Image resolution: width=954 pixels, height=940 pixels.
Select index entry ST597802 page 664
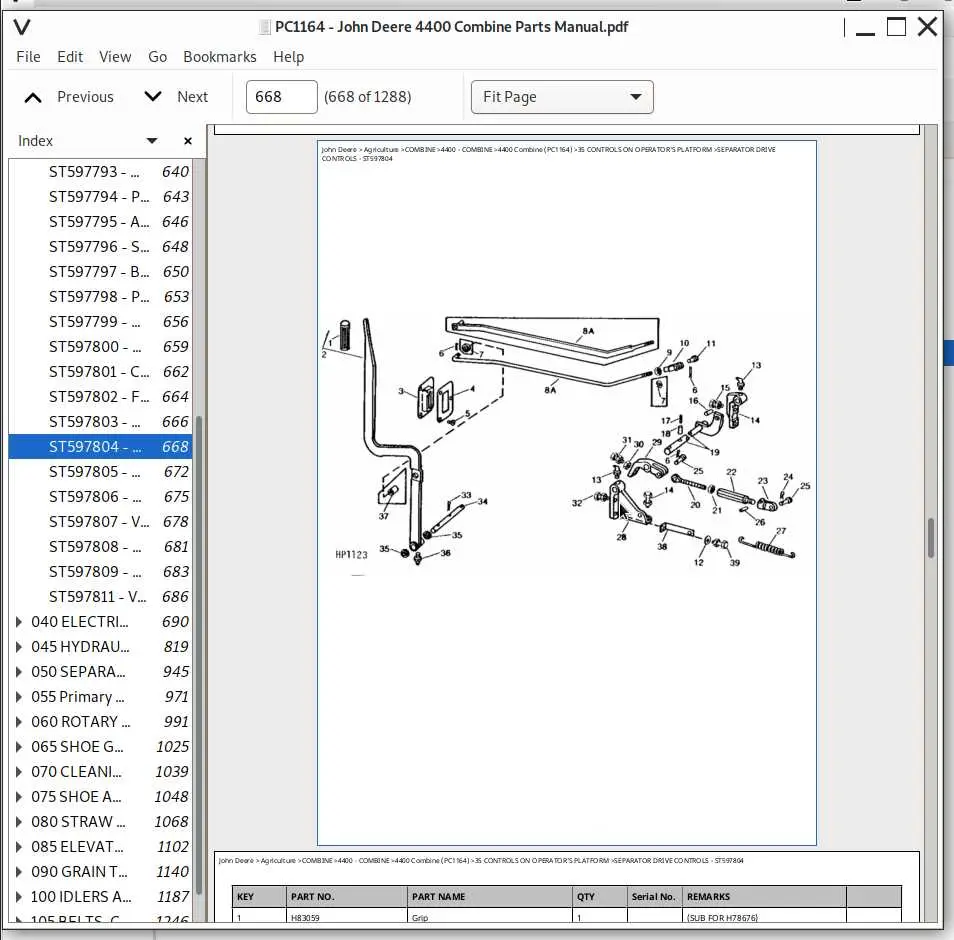point(100,396)
